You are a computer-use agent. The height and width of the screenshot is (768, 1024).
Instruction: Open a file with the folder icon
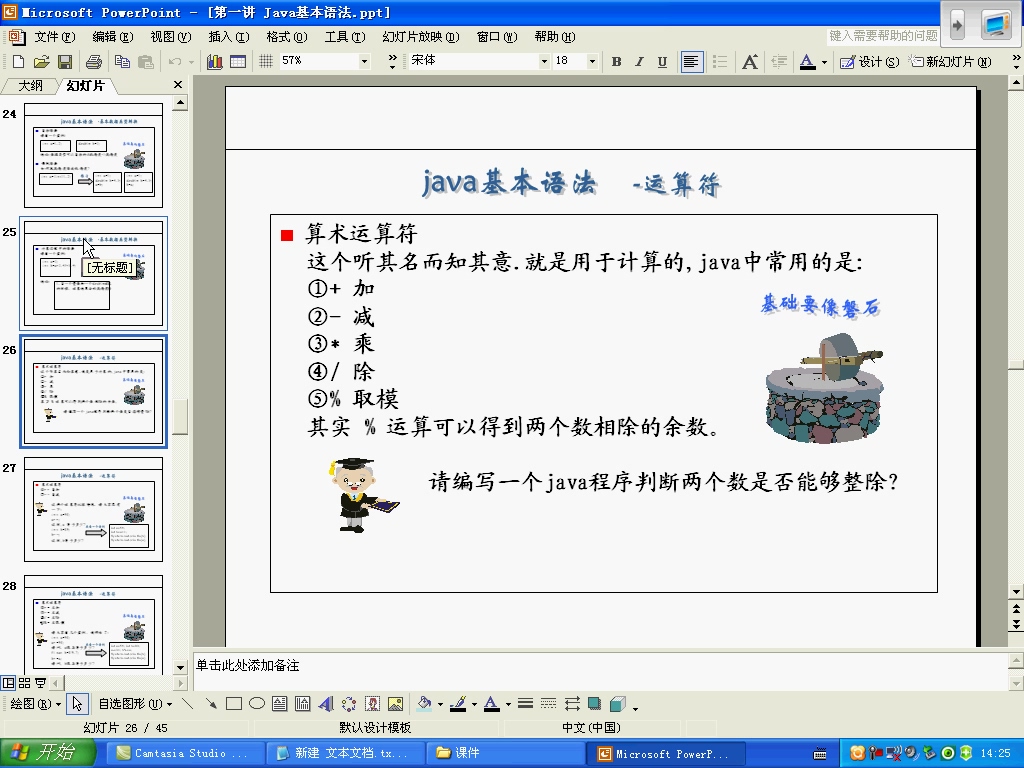tap(41, 61)
